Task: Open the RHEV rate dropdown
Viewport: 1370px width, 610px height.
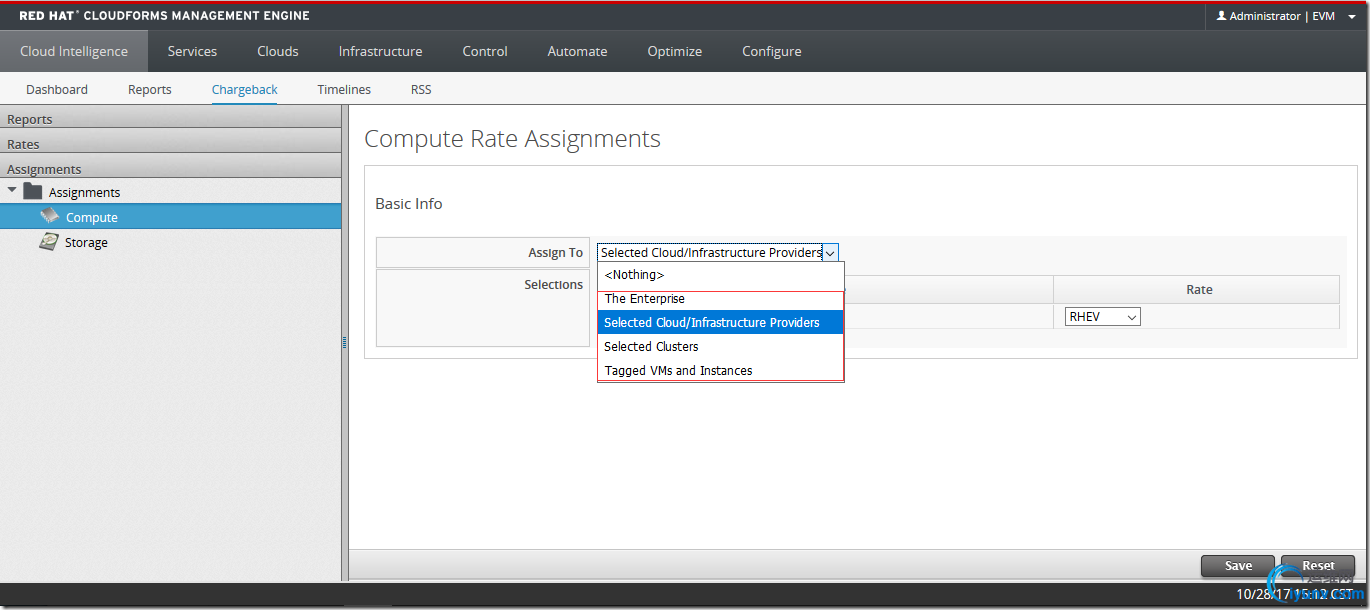Action: click(x=1103, y=317)
